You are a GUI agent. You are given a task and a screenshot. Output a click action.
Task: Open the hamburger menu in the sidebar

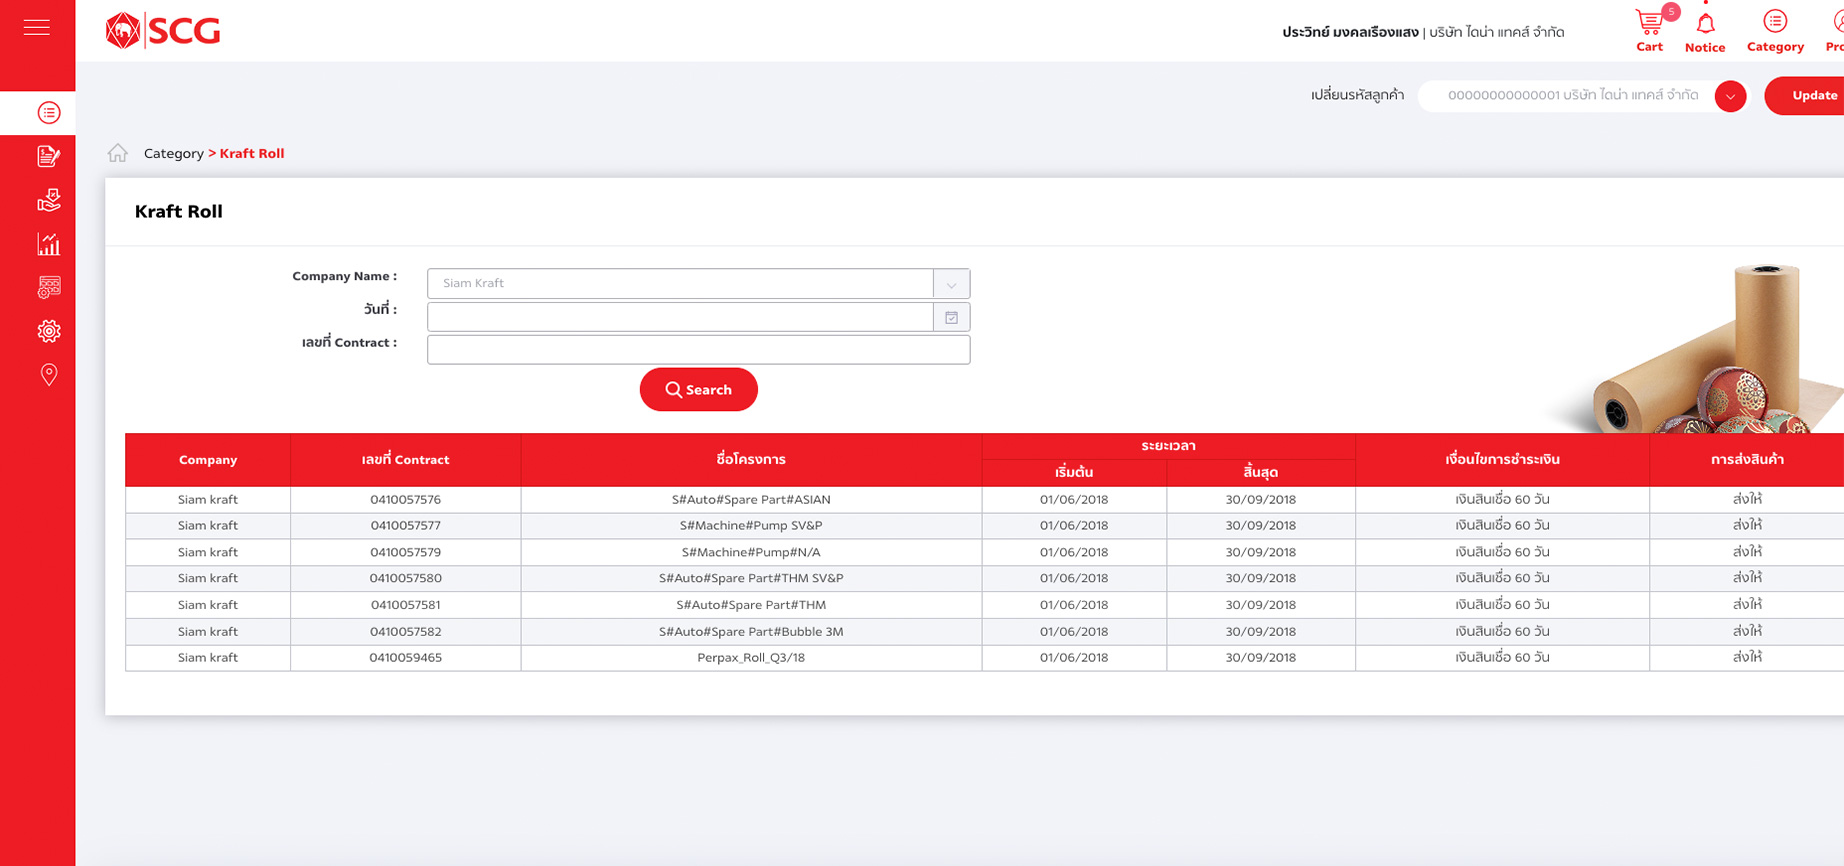pos(37,28)
